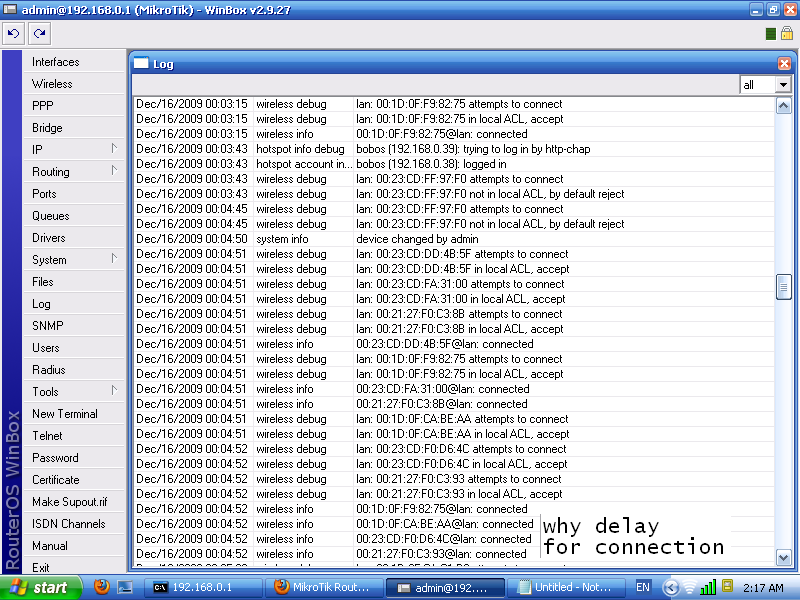Viewport: 800px width, 600px height.
Task: Open the log topic filter dropdown 'all'
Action: pyautogui.click(x=783, y=84)
